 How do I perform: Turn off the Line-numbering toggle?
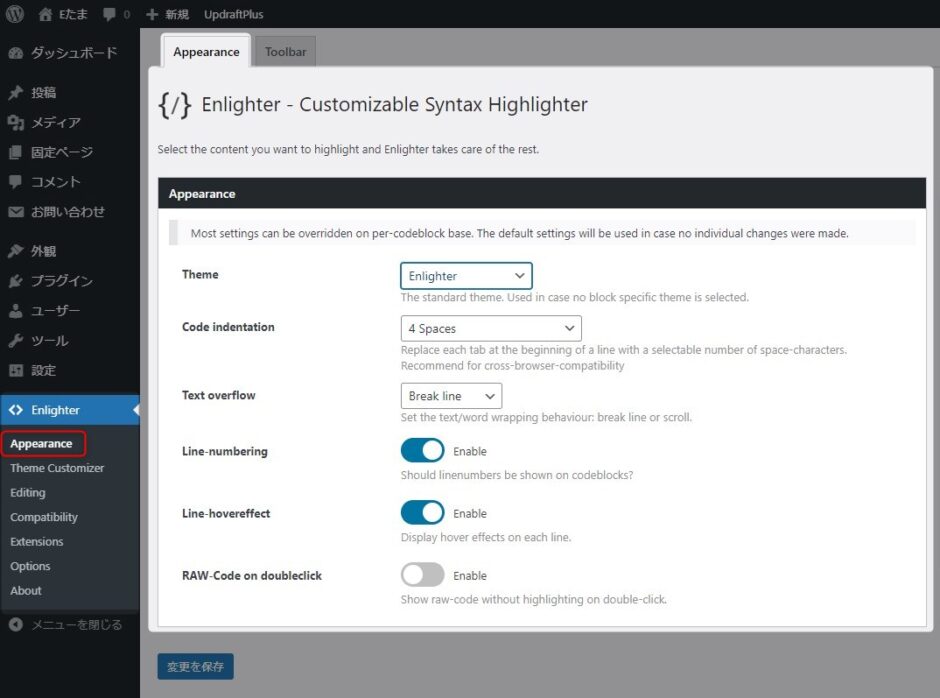pos(422,450)
